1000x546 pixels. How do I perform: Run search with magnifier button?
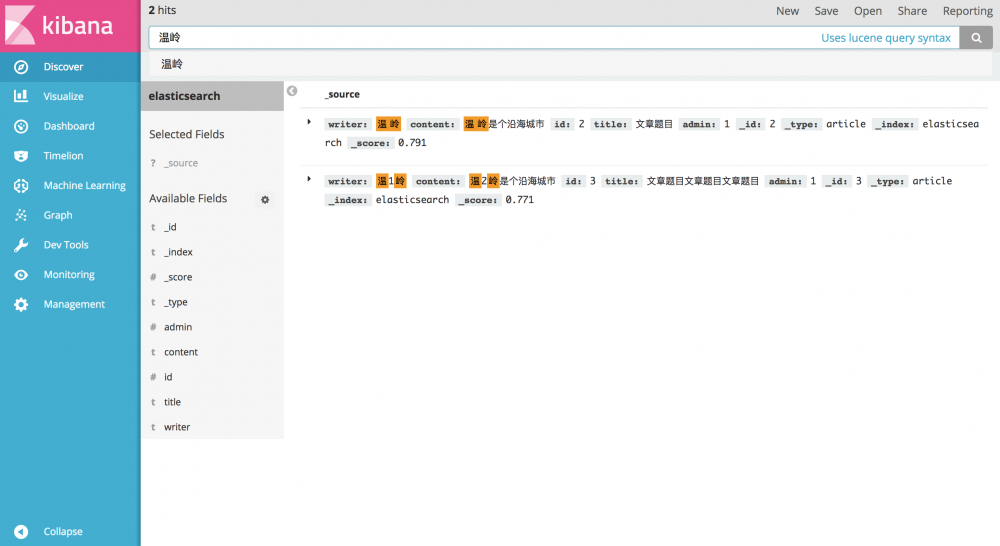[976, 38]
